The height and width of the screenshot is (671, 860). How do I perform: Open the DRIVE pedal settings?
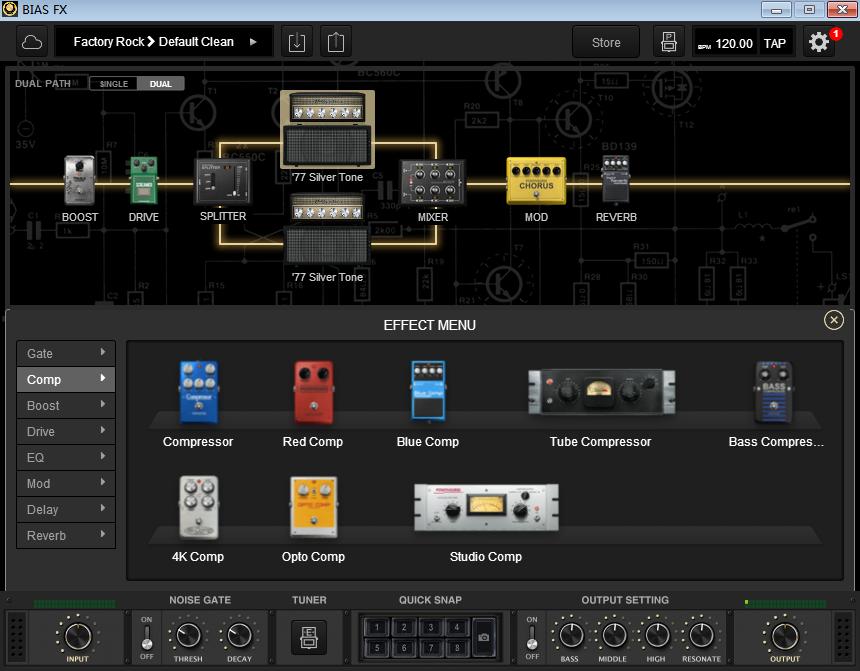[143, 180]
